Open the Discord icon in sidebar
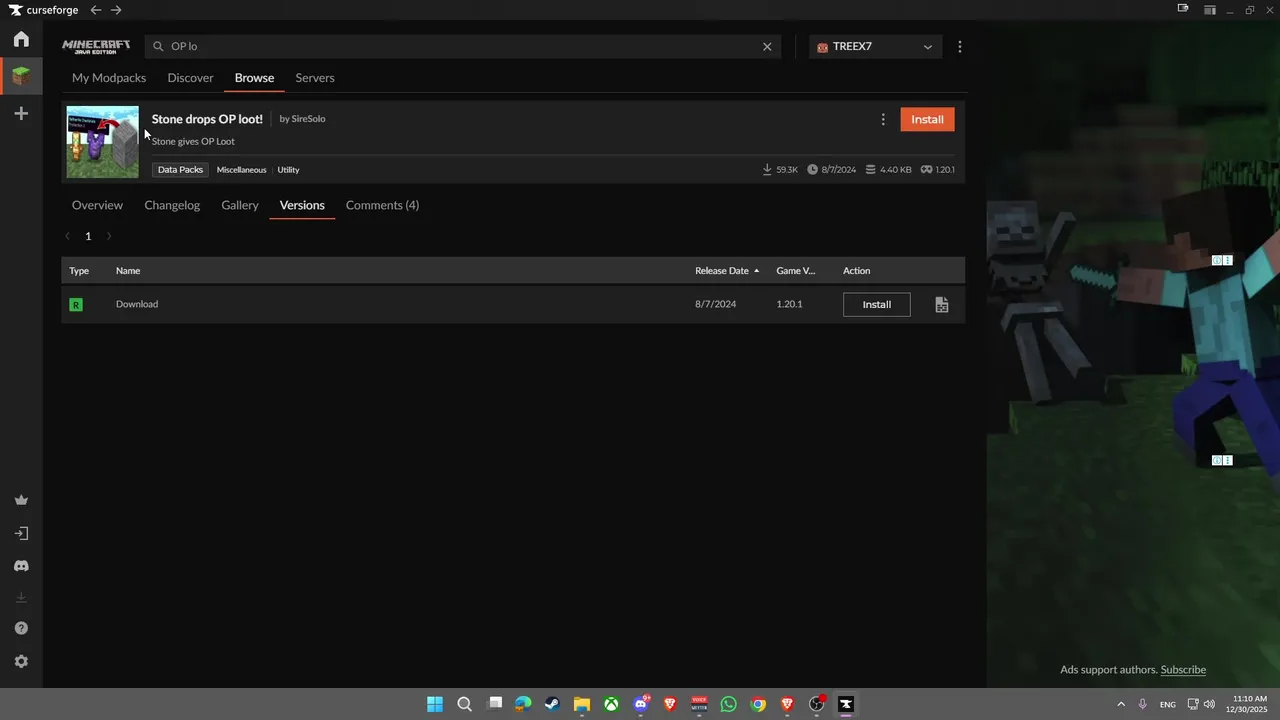 point(21,566)
